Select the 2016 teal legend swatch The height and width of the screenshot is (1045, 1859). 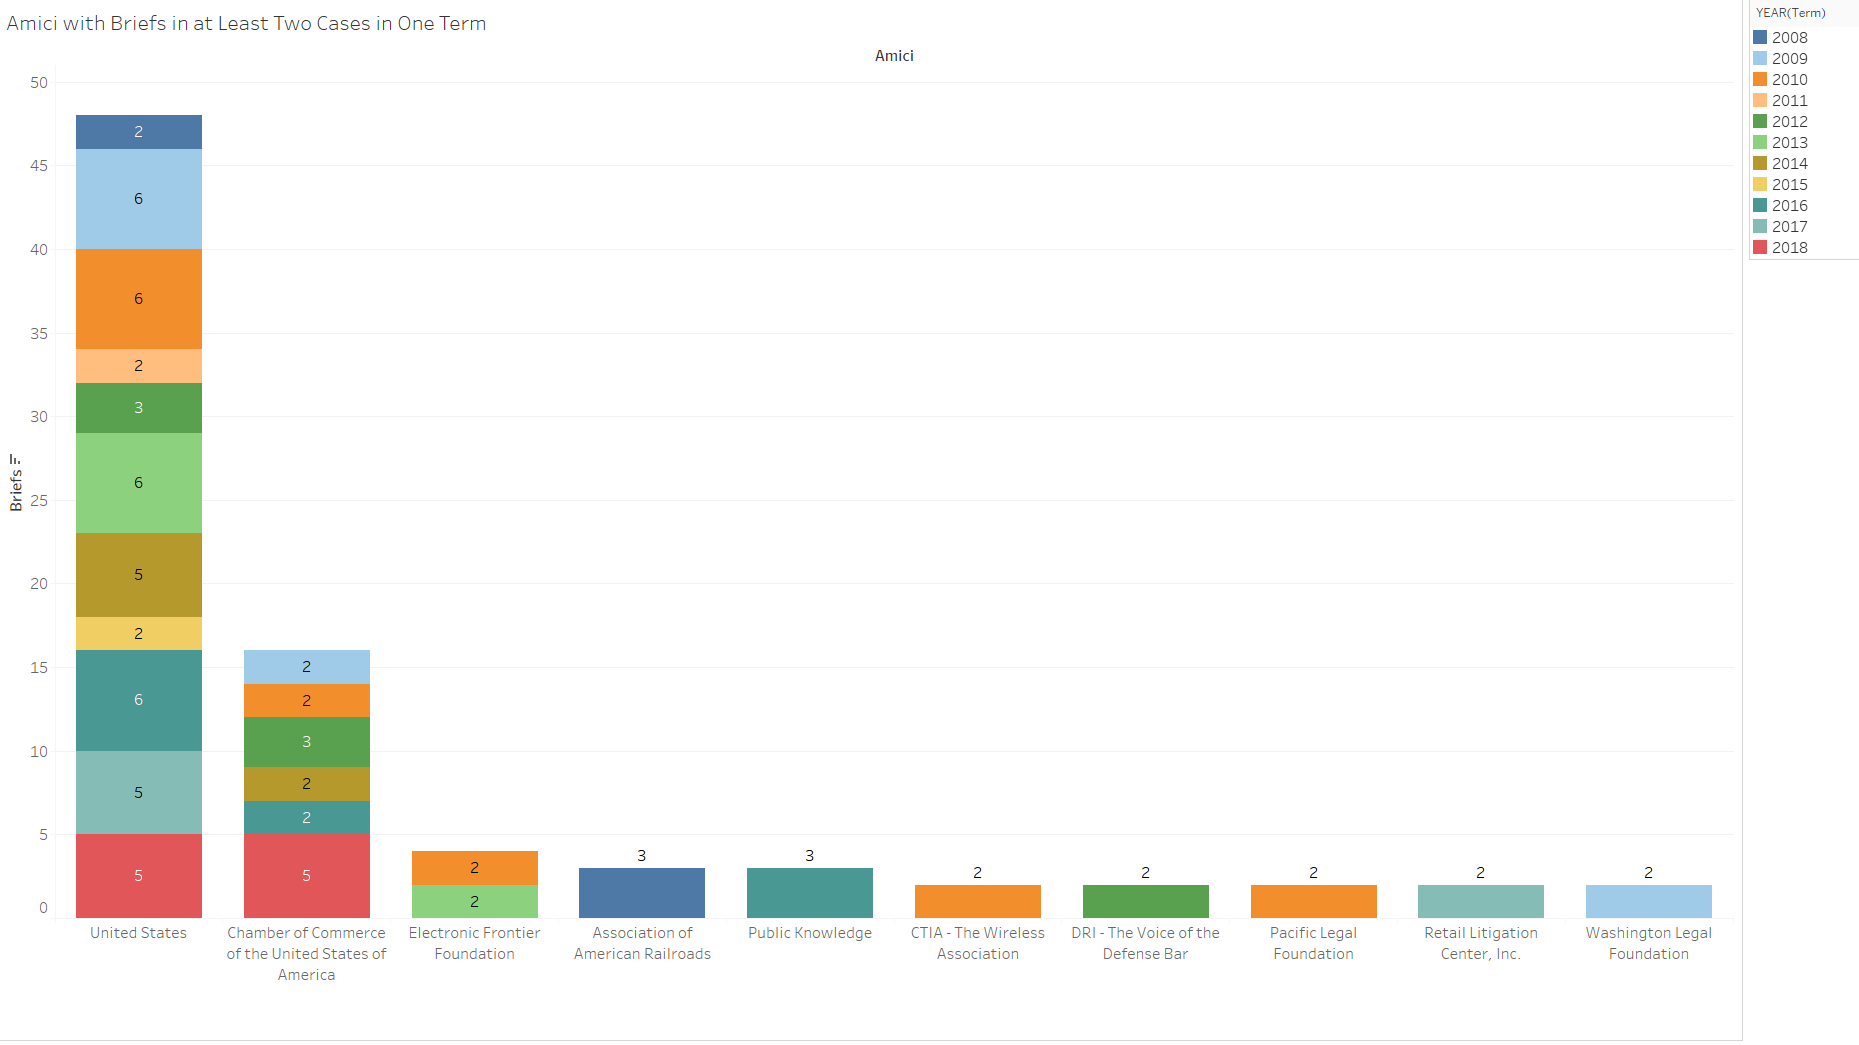pos(1760,206)
